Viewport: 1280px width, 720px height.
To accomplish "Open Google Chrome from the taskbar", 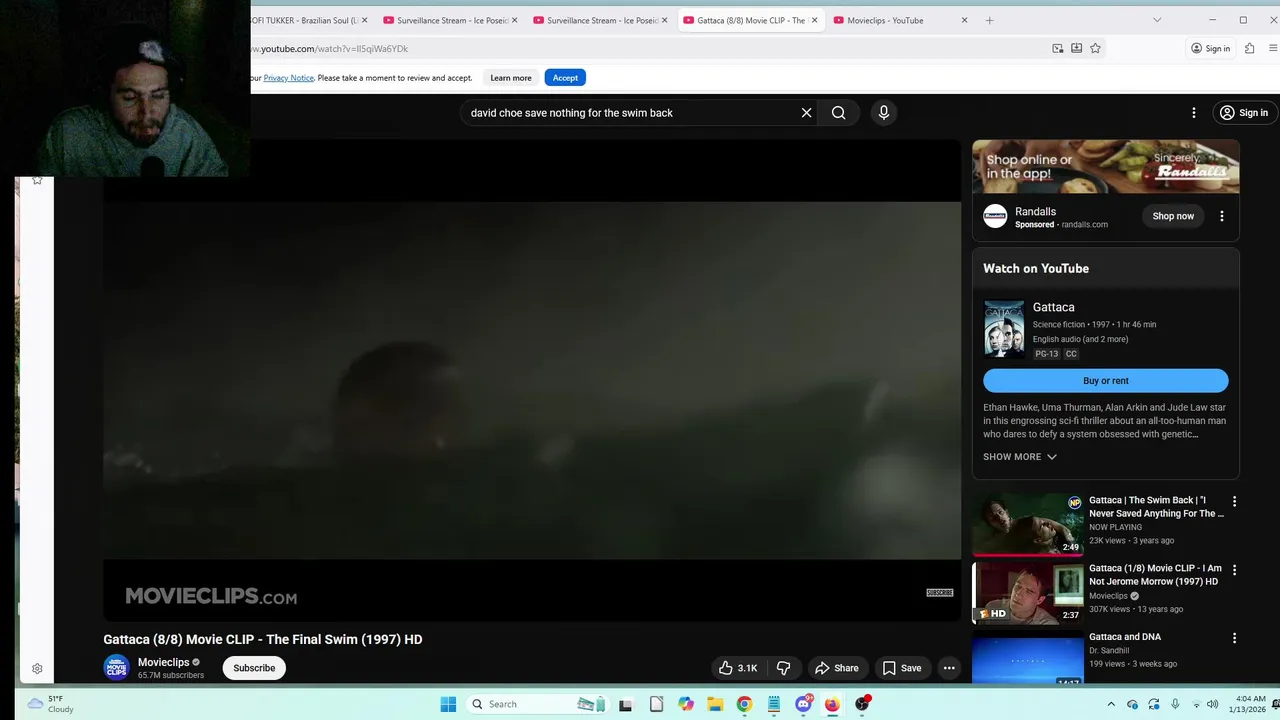I will (744, 704).
